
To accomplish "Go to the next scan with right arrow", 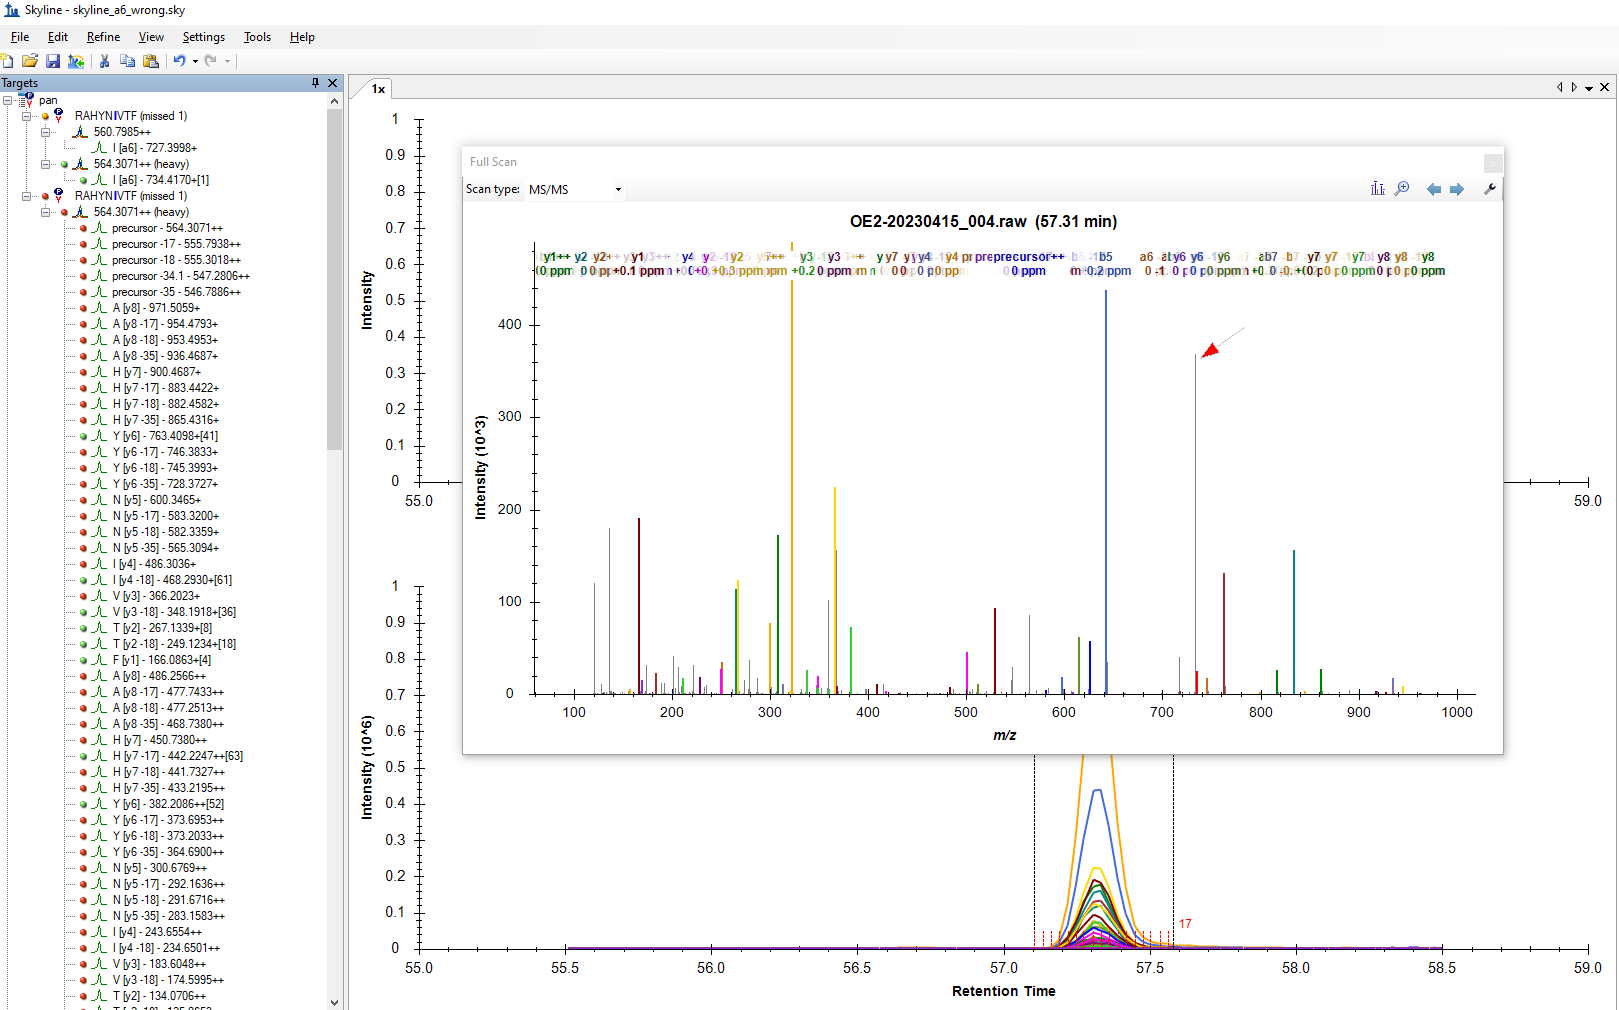I will pyautogui.click(x=1457, y=189).
